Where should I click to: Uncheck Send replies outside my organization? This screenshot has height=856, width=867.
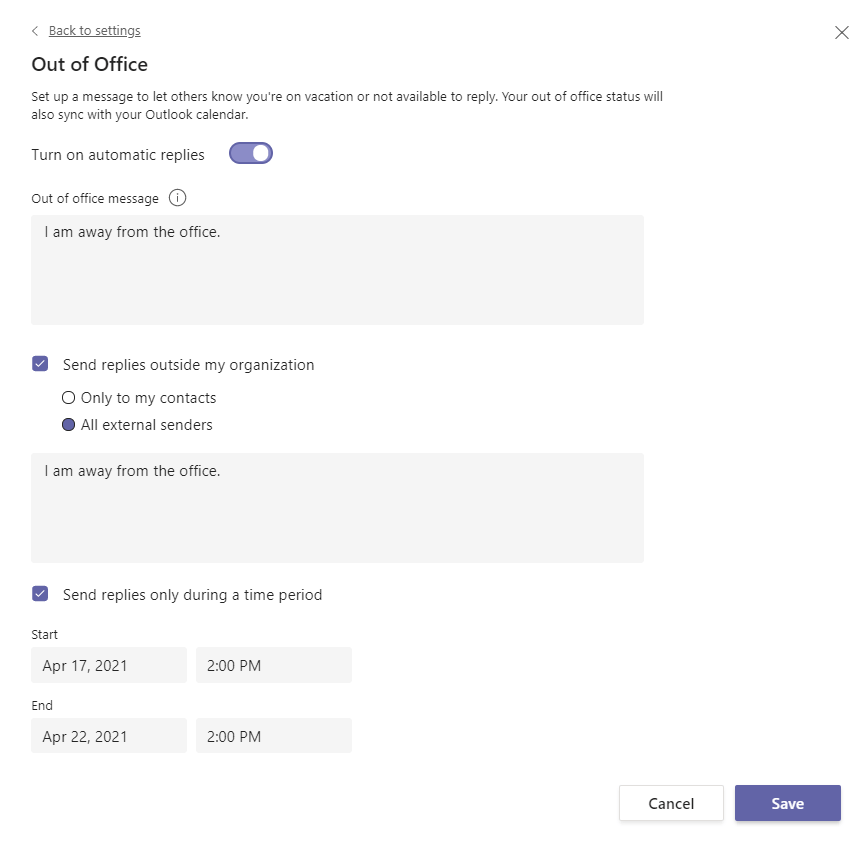(40, 364)
